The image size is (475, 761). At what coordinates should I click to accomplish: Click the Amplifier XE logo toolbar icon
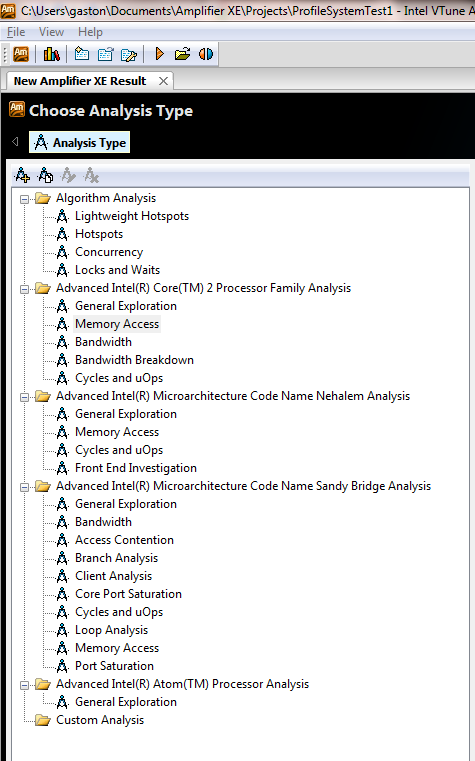click(x=21, y=54)
